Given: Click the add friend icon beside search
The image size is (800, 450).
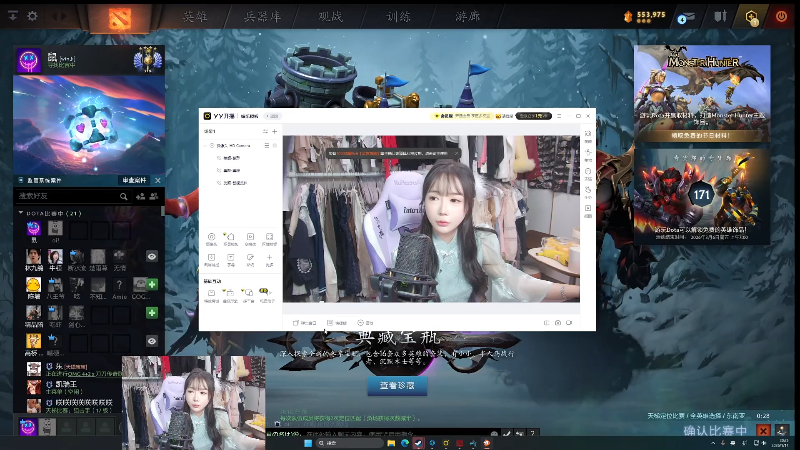Looking at the screenshot, I should [140, 196].
